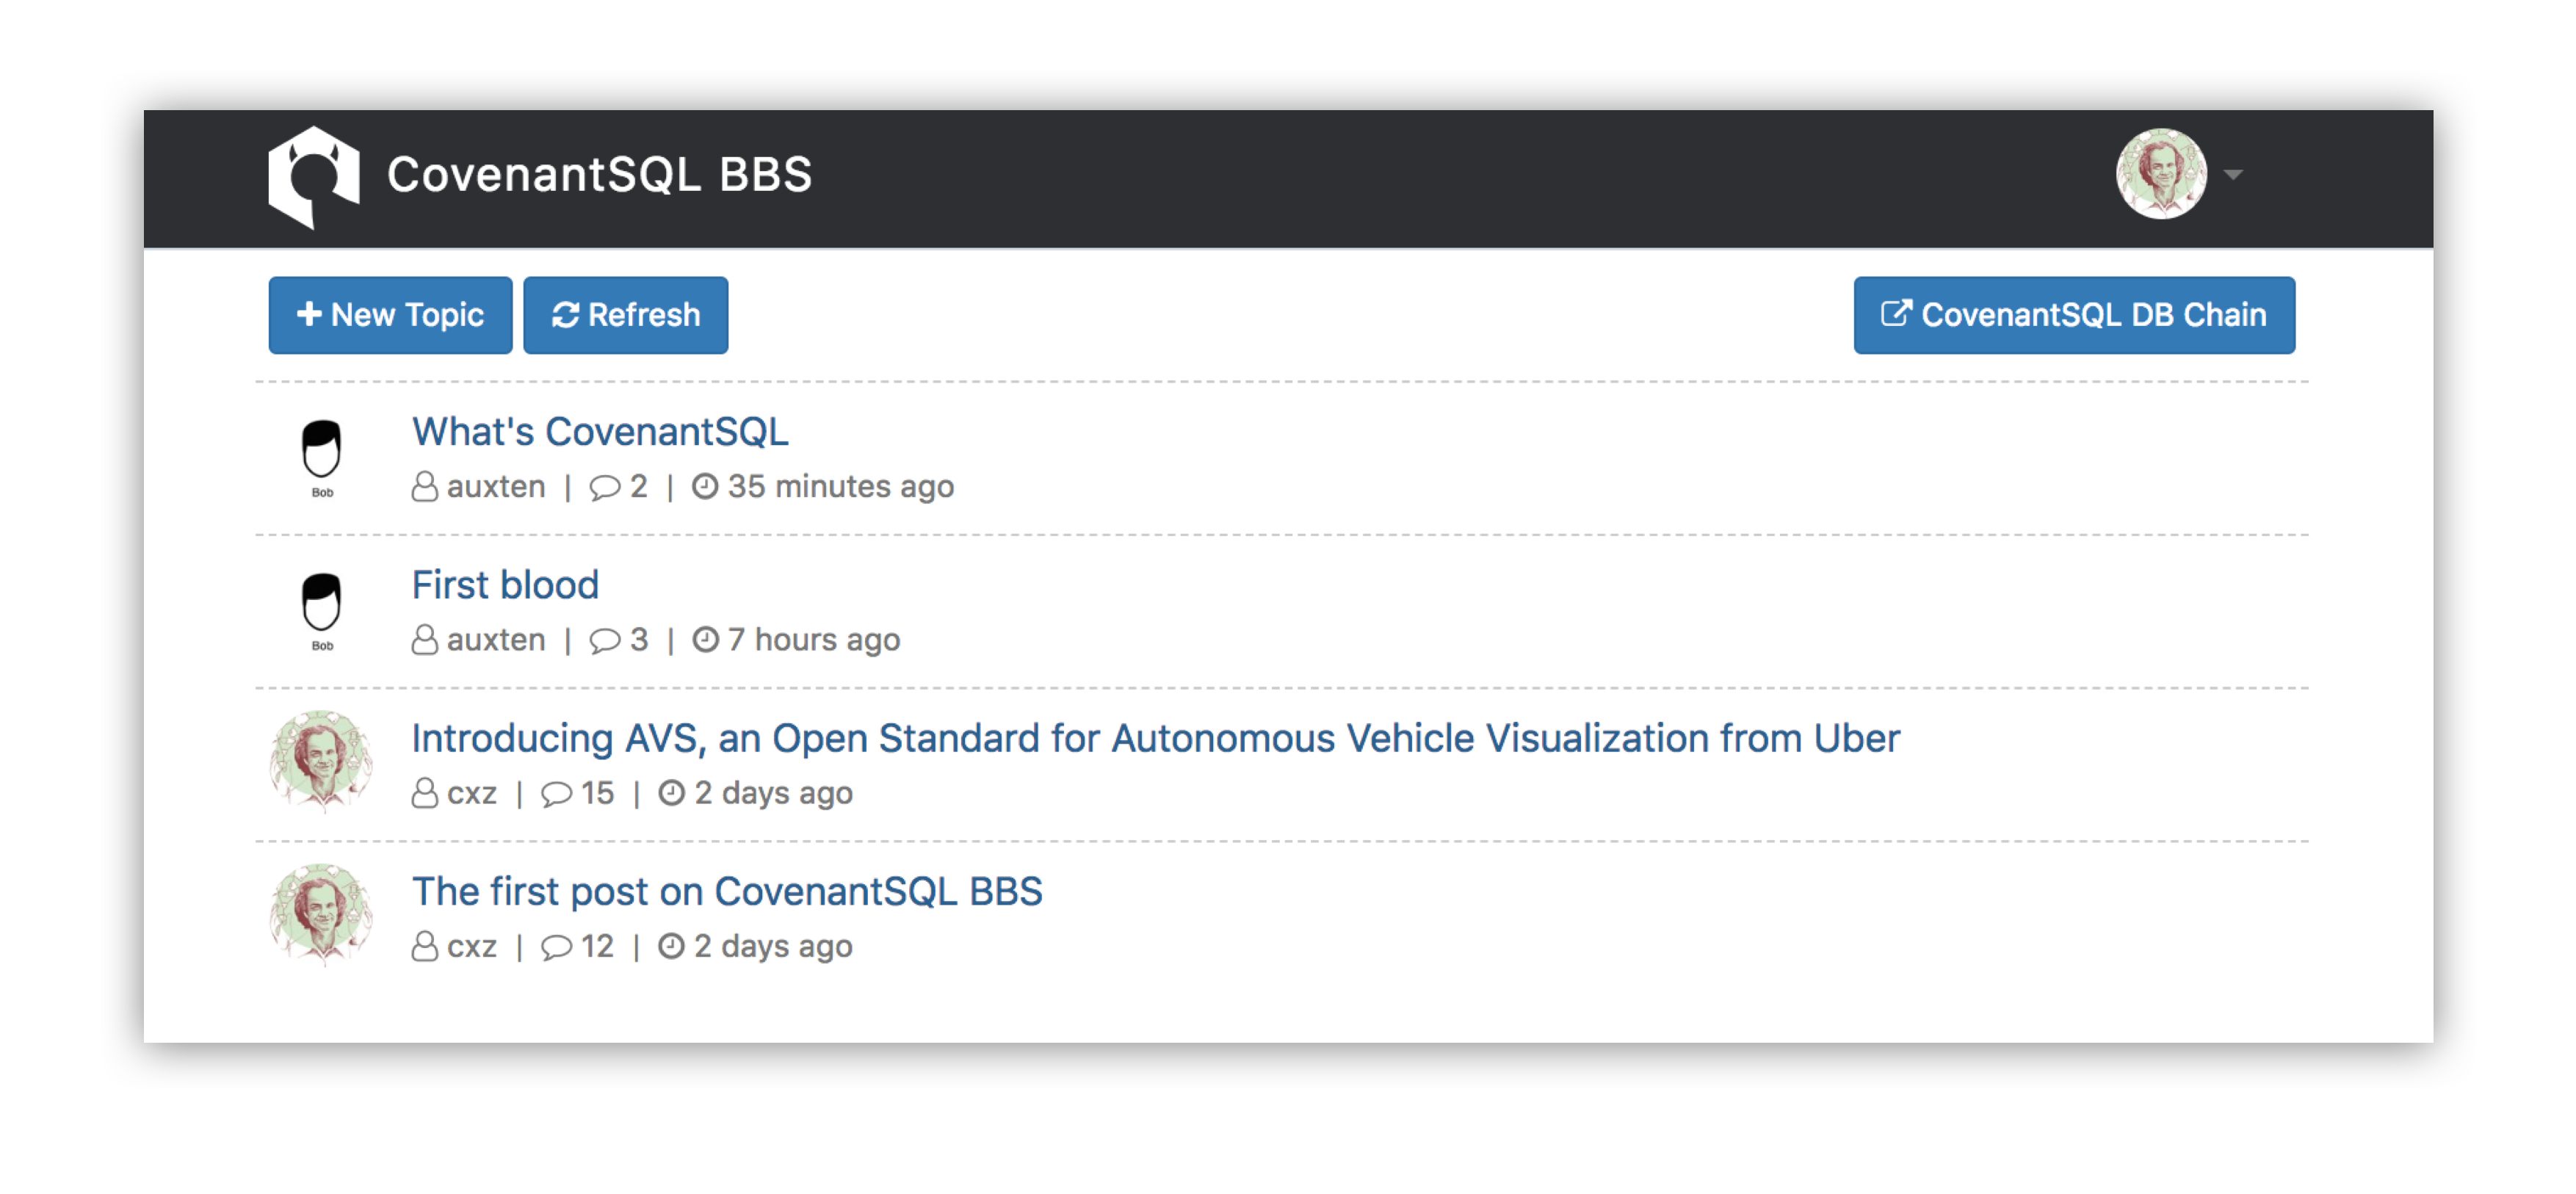The image size is (2576, 1194).
Task: Click the New Topic button
Action: pos(390,315)
